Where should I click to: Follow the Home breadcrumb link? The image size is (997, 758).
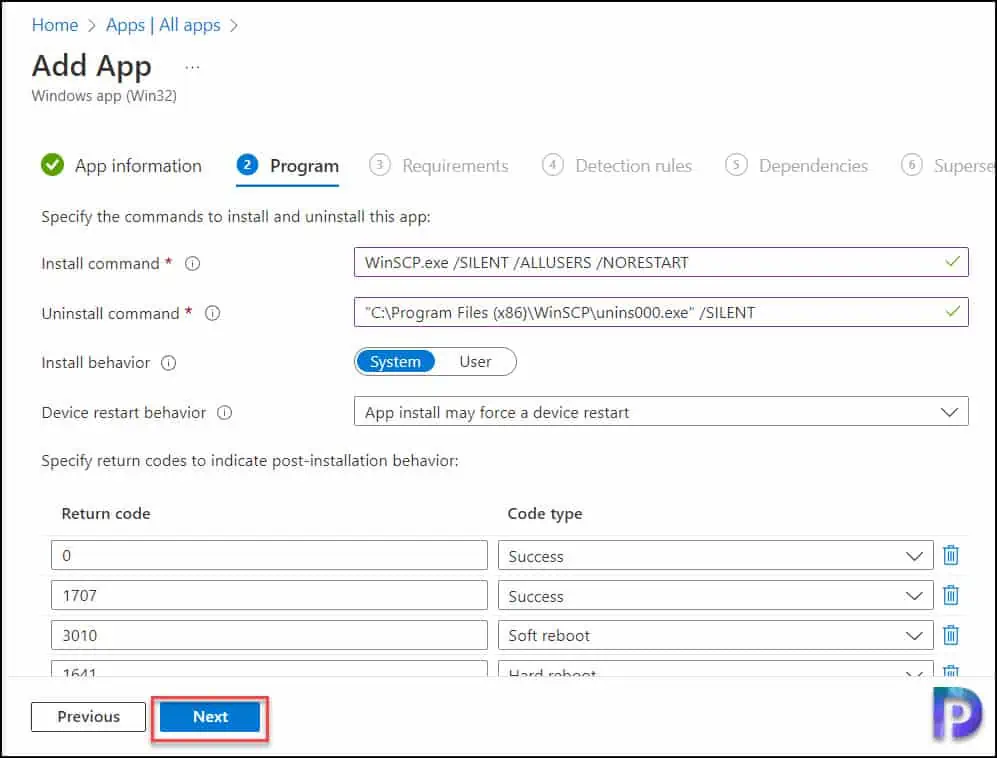click(55, 25)
